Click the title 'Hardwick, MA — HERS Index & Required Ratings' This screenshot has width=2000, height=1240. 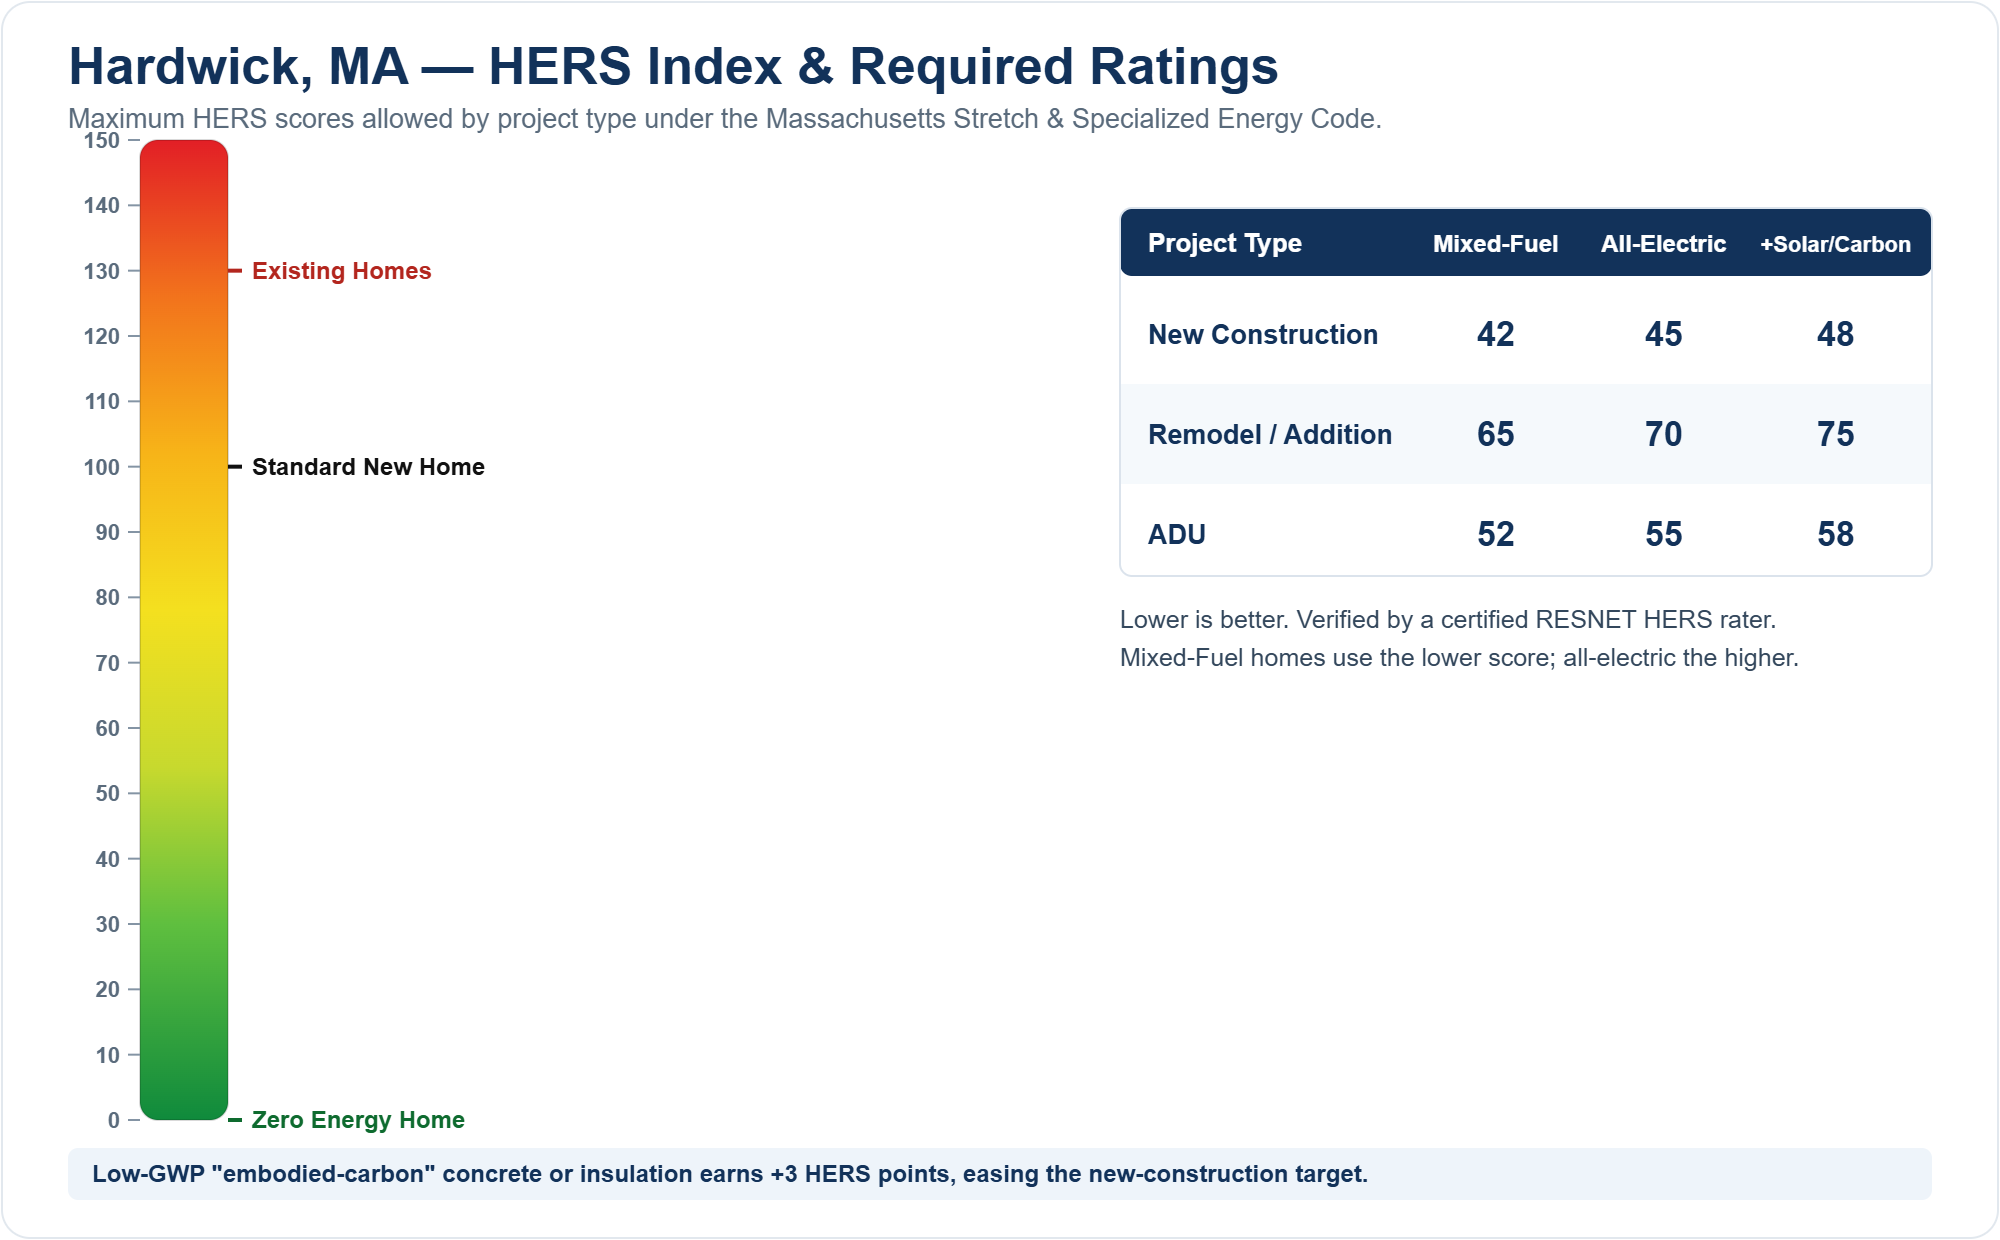coord(673,66)
